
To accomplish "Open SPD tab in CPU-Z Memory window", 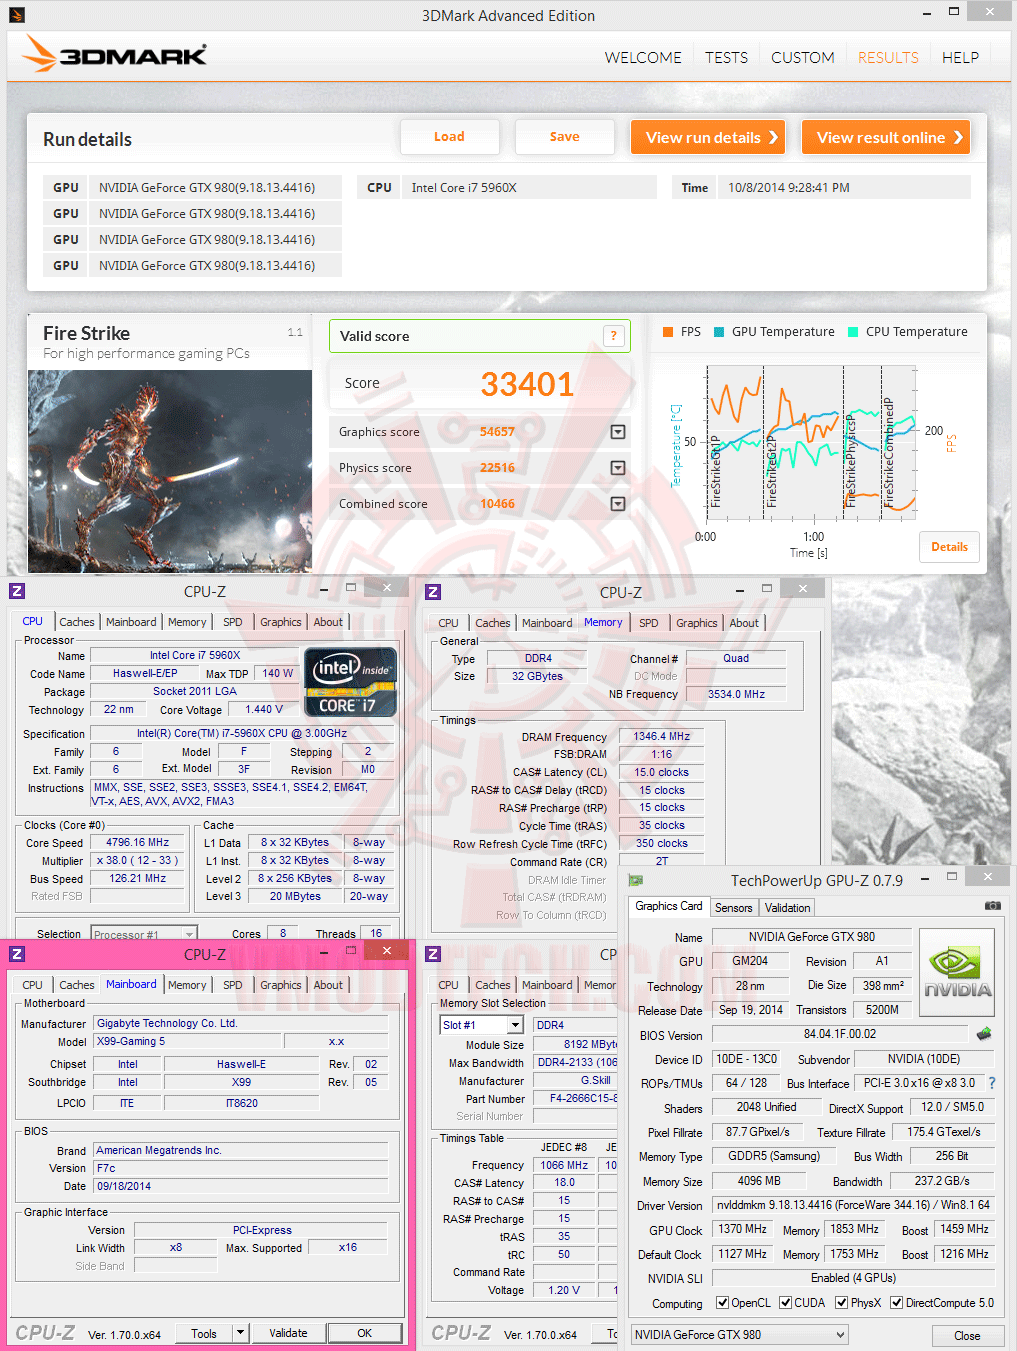I will pyautogui.click(x=649, y=623).
